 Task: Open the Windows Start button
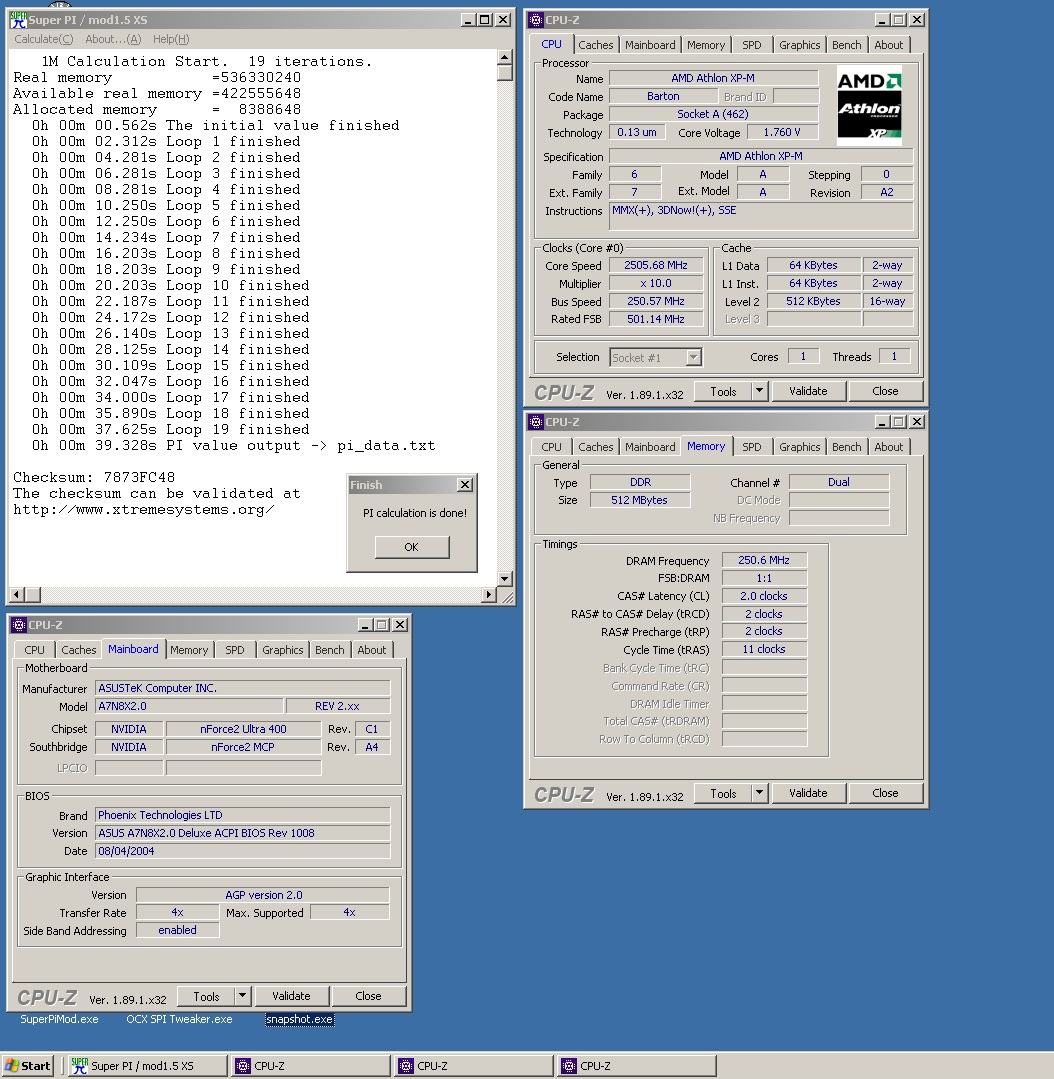tap(28, 1066)
